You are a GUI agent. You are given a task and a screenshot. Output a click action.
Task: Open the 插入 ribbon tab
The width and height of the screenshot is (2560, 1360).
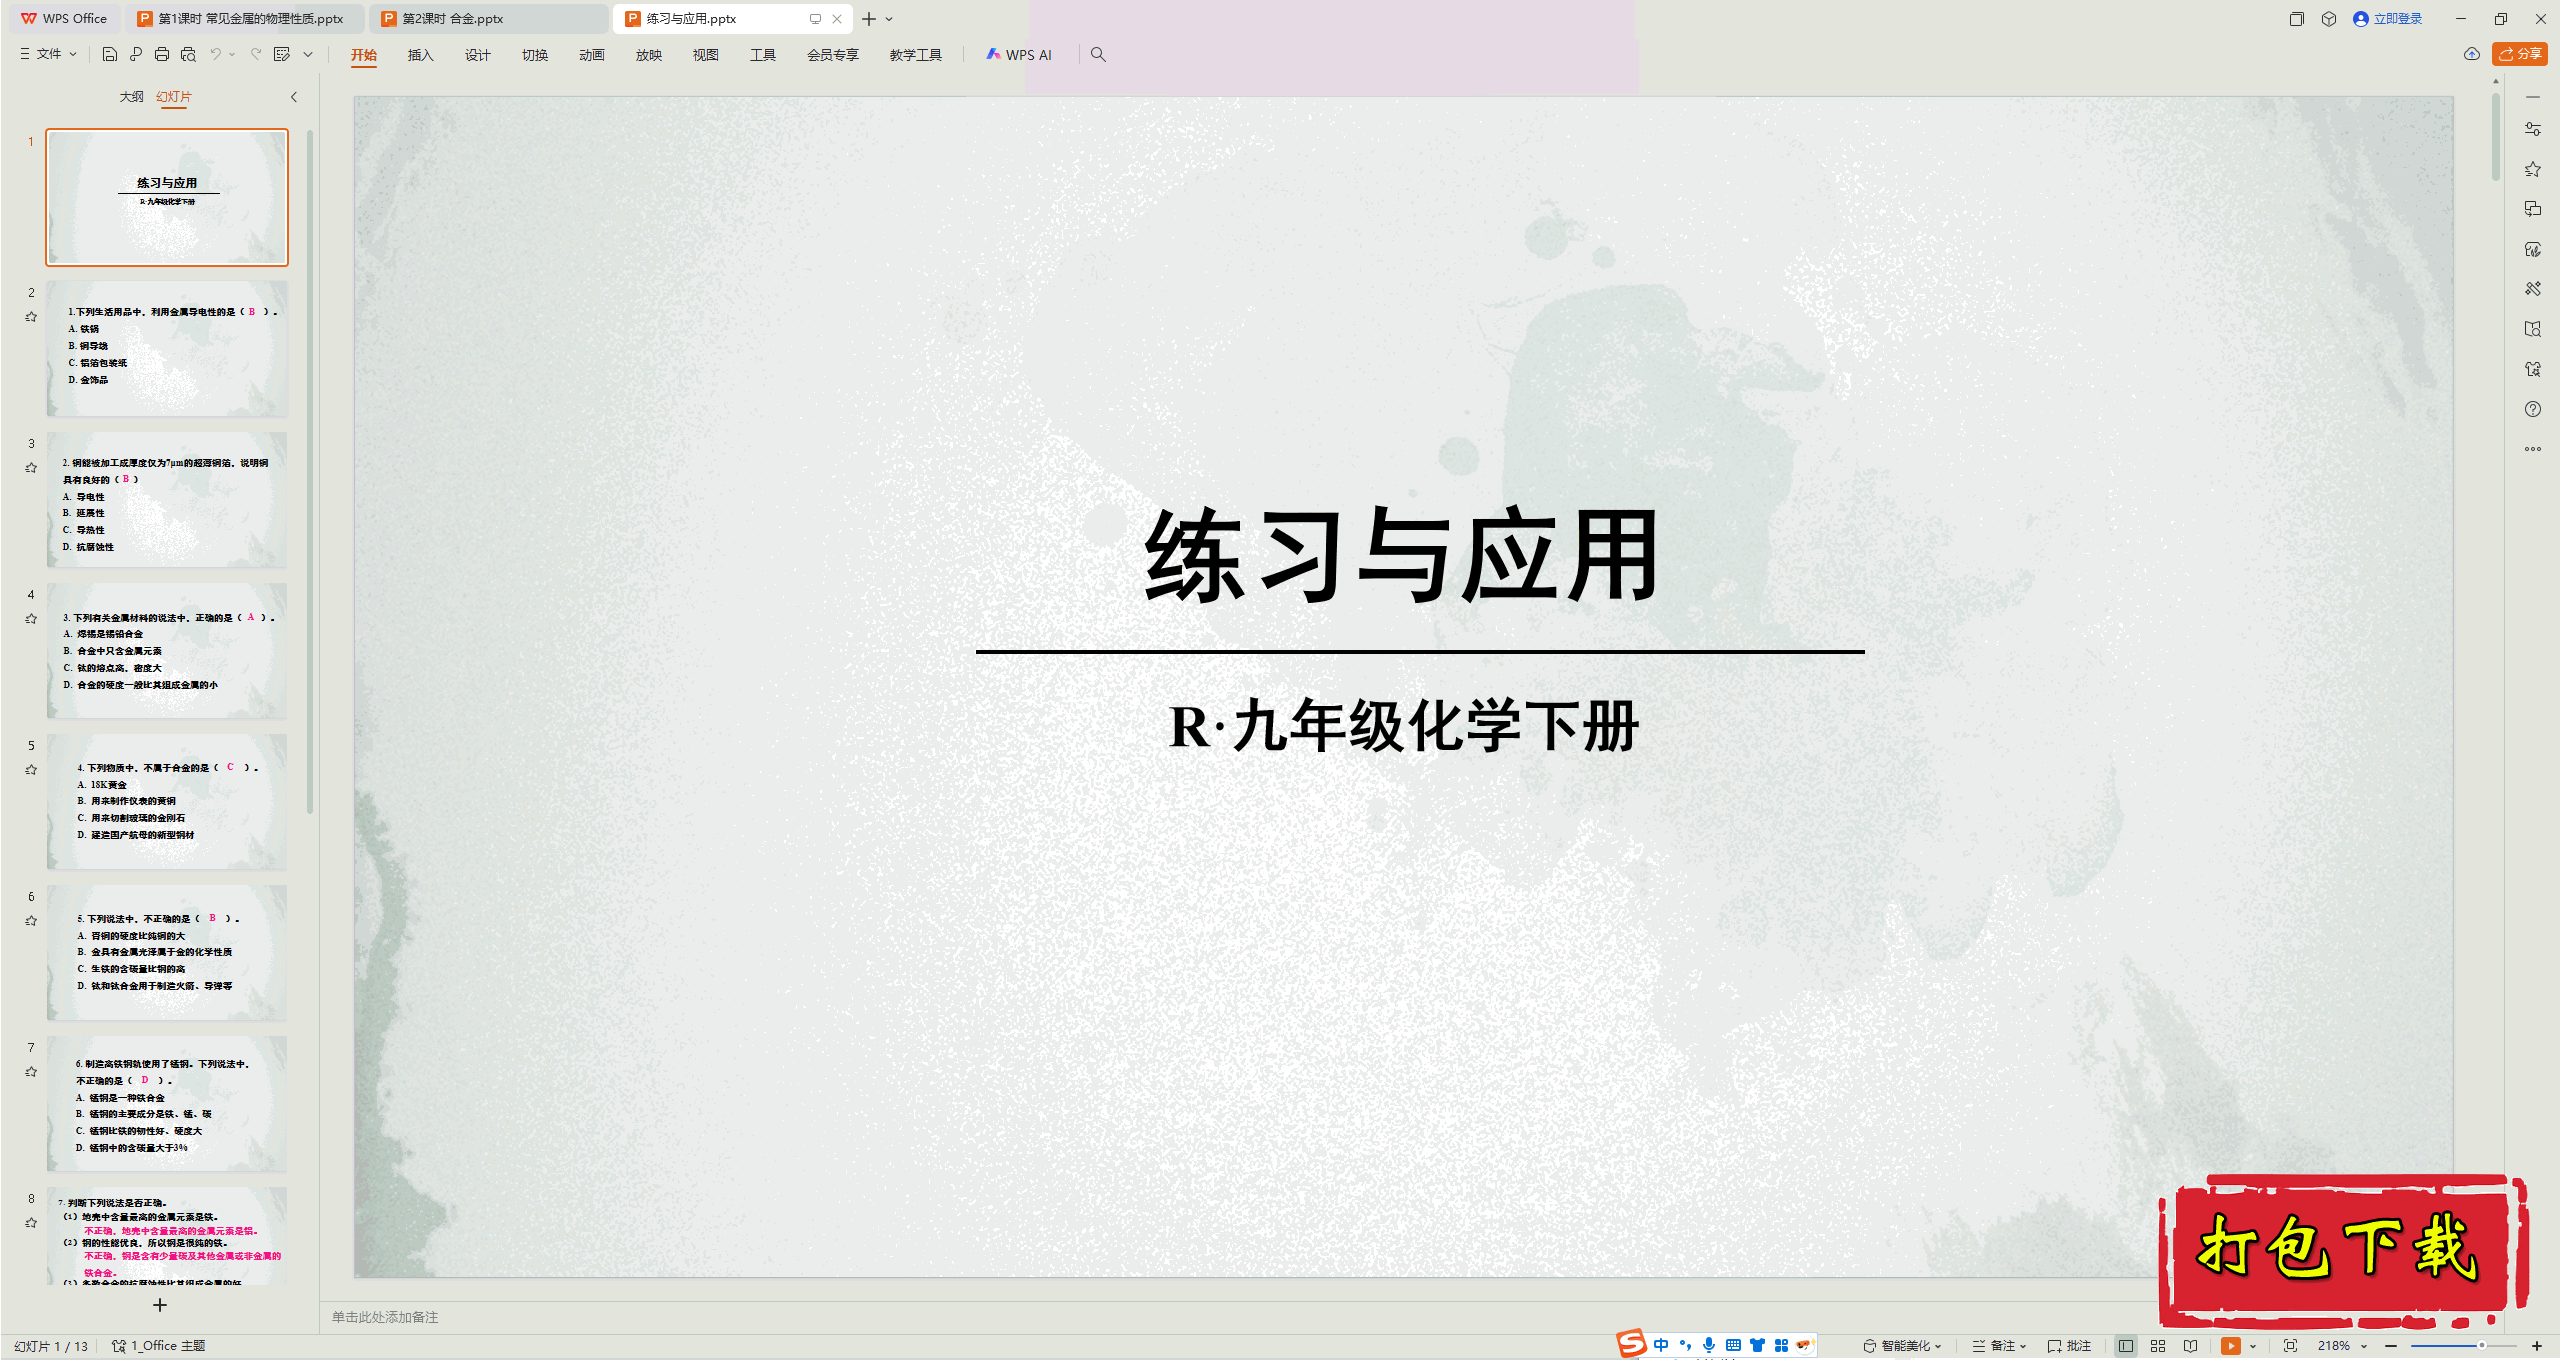point(421,55)
